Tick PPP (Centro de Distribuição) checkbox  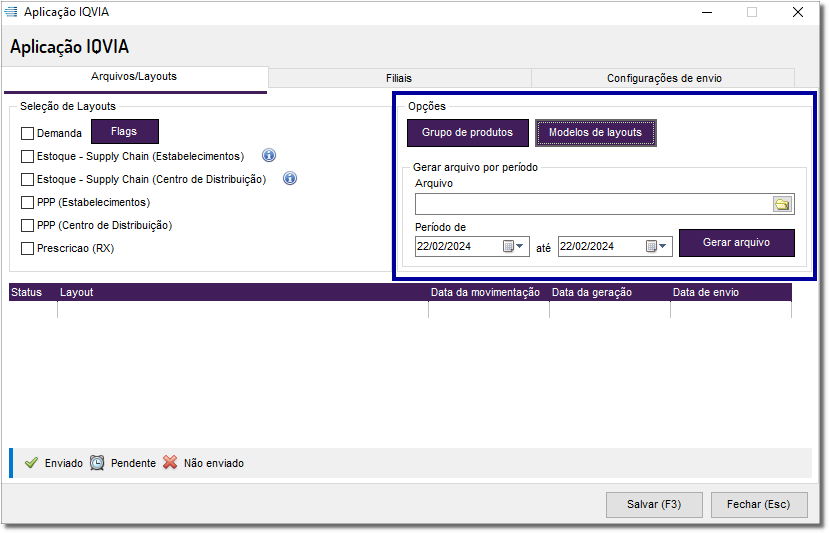[x=27, y=226]
